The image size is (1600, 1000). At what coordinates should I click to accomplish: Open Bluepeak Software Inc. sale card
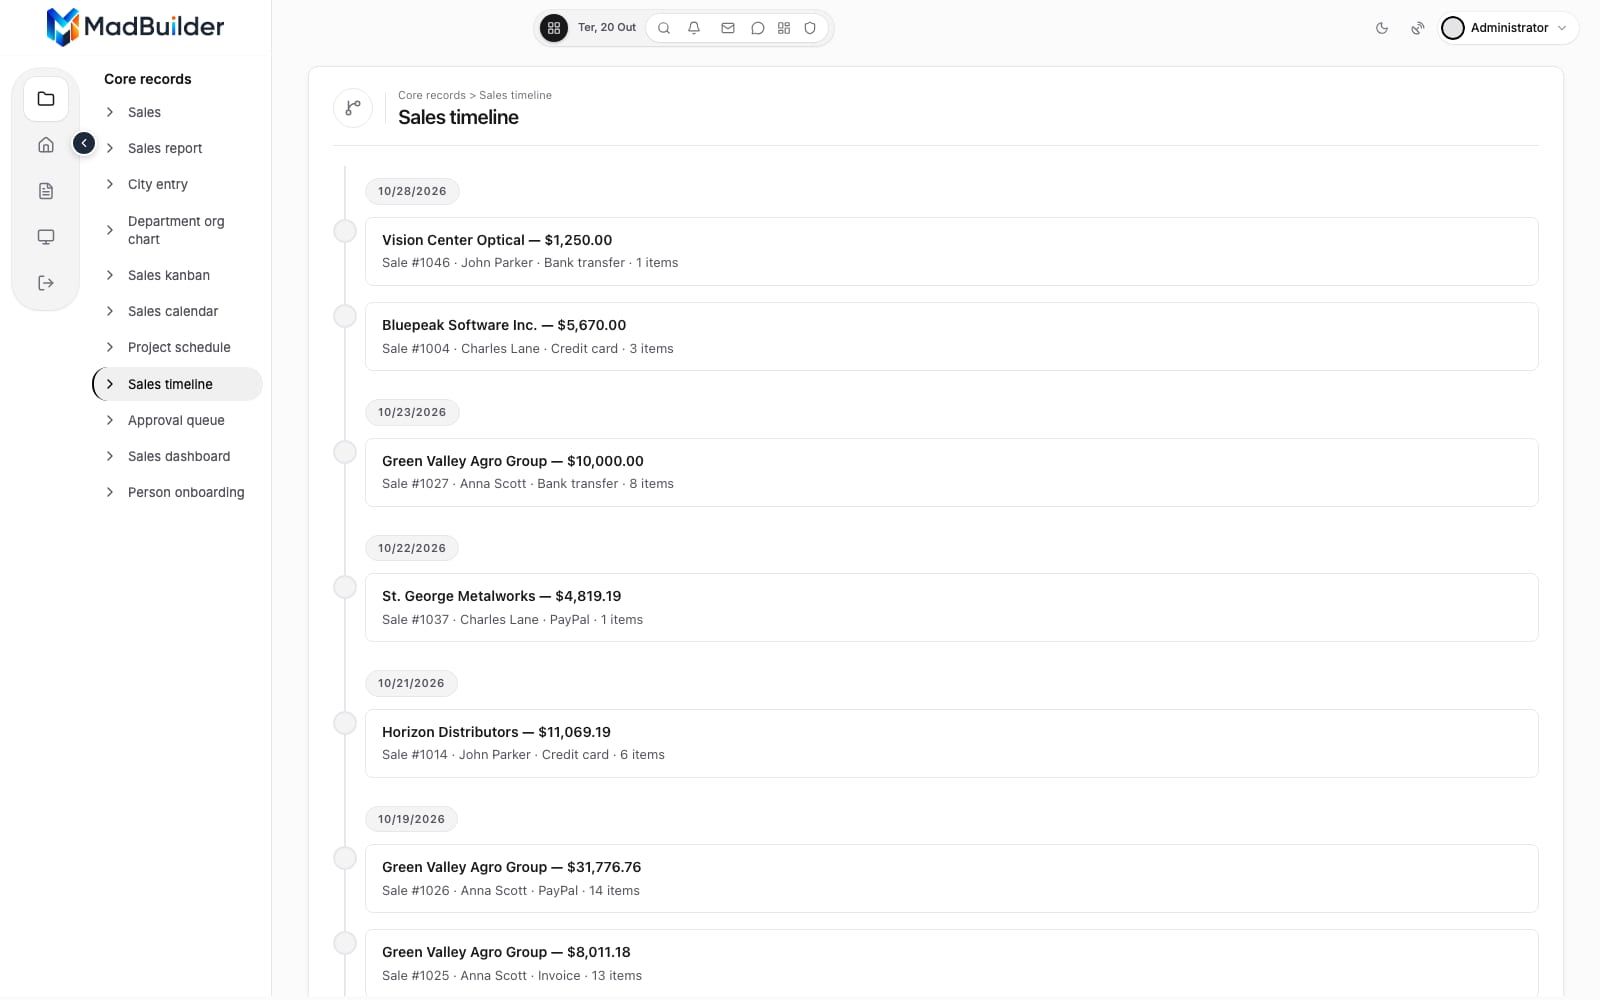(951, 336)
